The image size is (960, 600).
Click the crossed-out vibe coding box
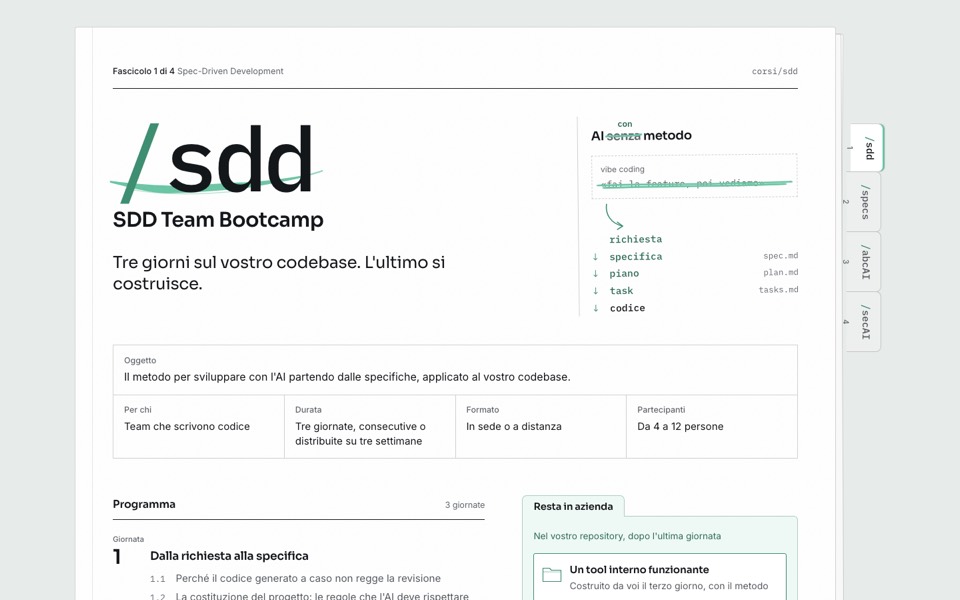pos(694,176)
